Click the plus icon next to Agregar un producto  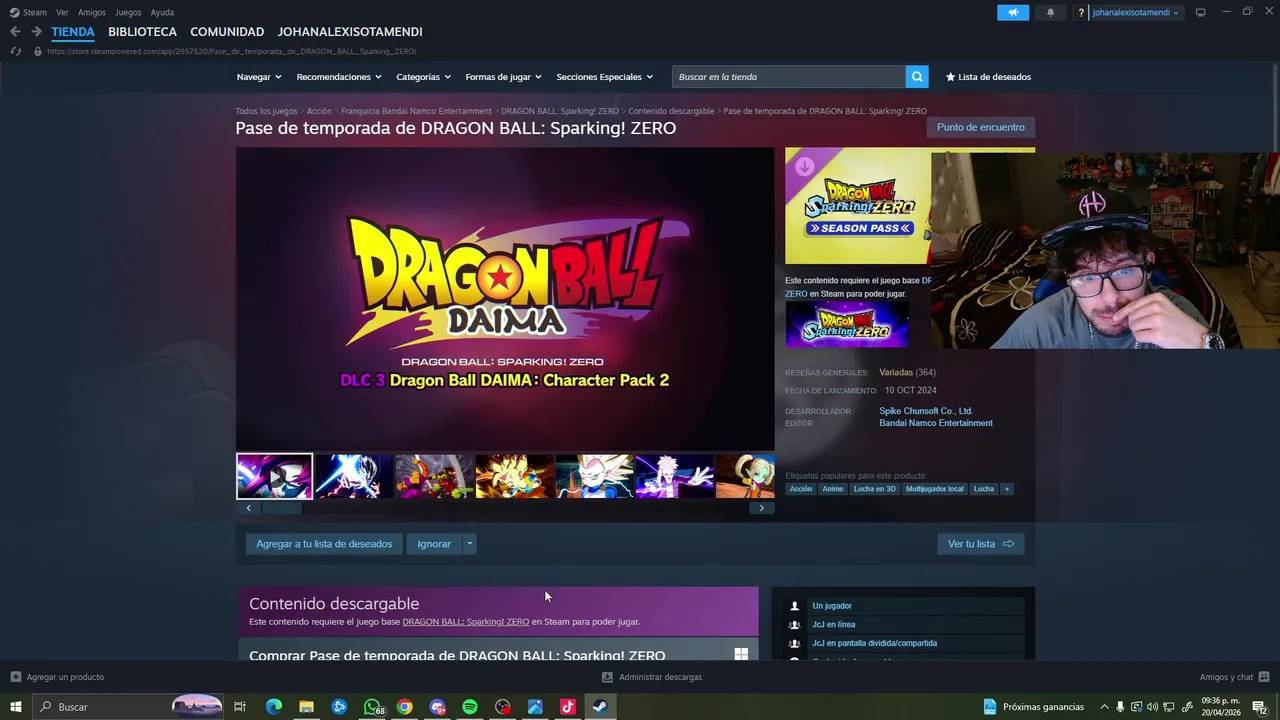click(x=15, y=677)
